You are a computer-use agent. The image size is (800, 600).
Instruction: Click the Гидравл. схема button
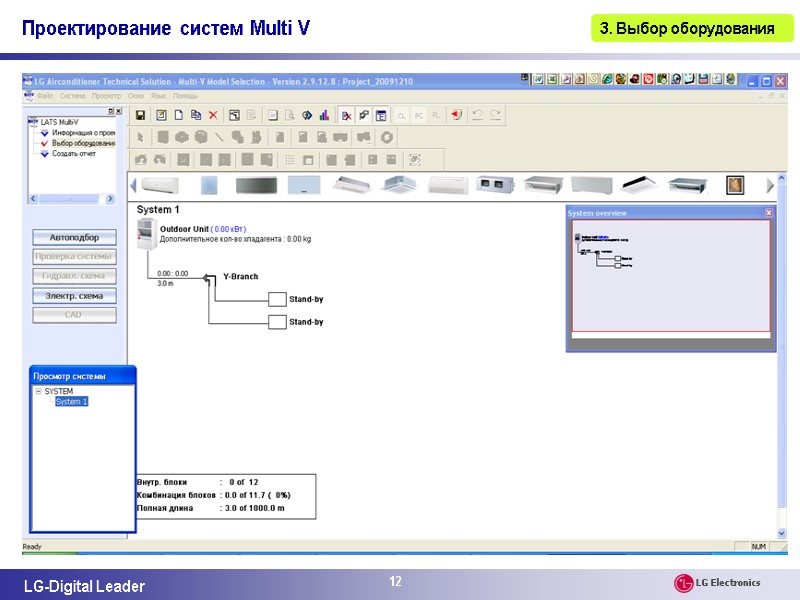pyautogui.click(x=74, y=276)
